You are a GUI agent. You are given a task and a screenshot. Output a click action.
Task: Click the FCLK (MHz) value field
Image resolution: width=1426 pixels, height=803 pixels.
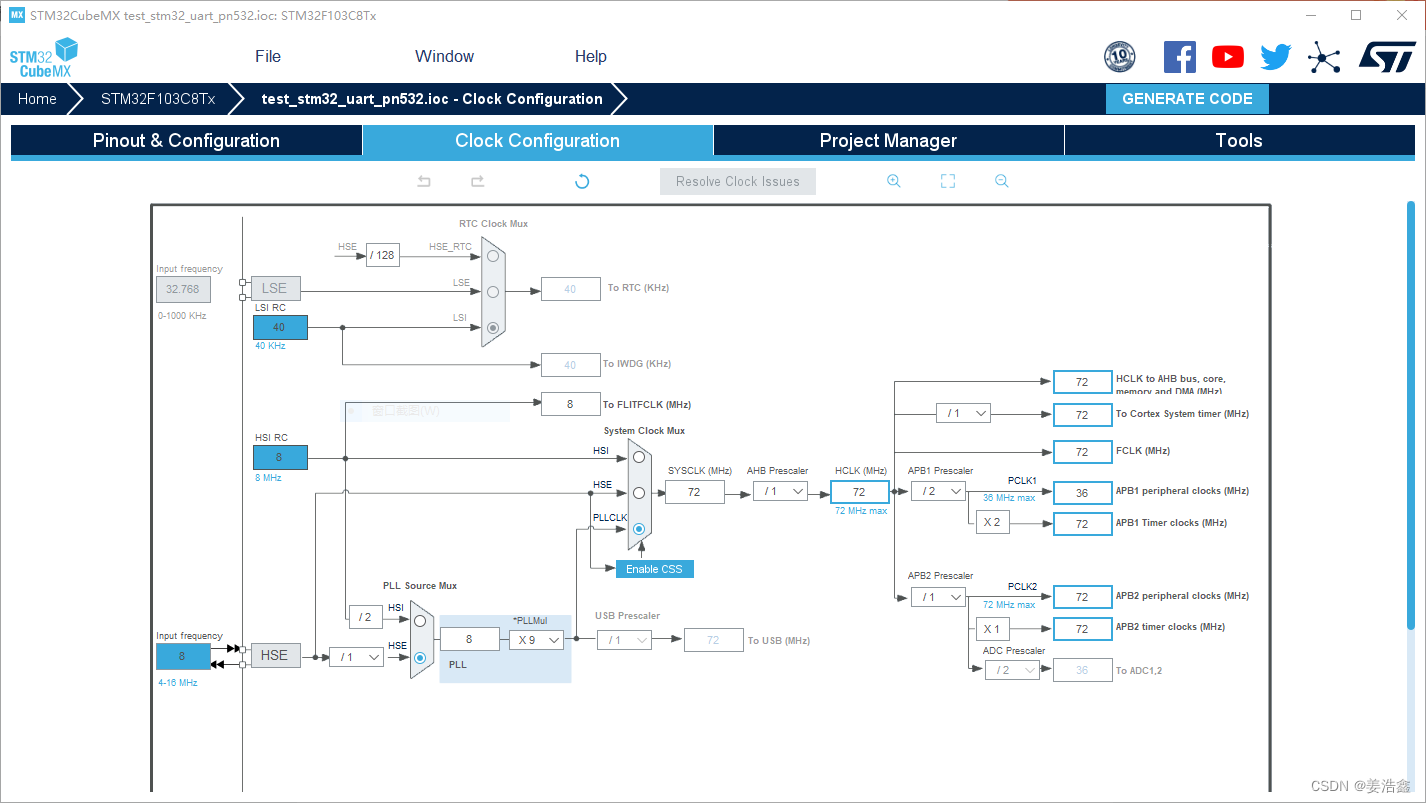1082,452
